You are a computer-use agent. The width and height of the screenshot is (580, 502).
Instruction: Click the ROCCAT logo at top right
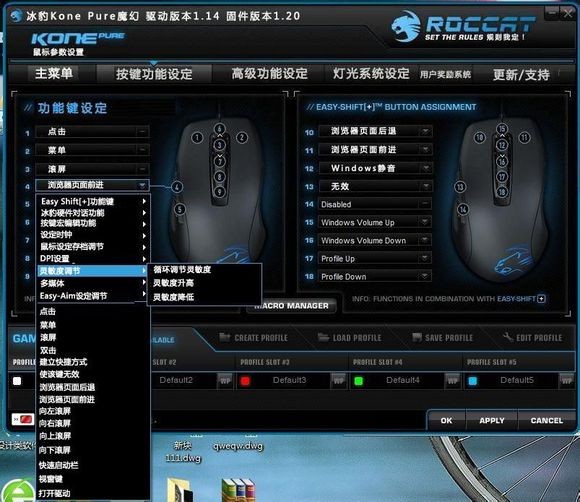462,27
